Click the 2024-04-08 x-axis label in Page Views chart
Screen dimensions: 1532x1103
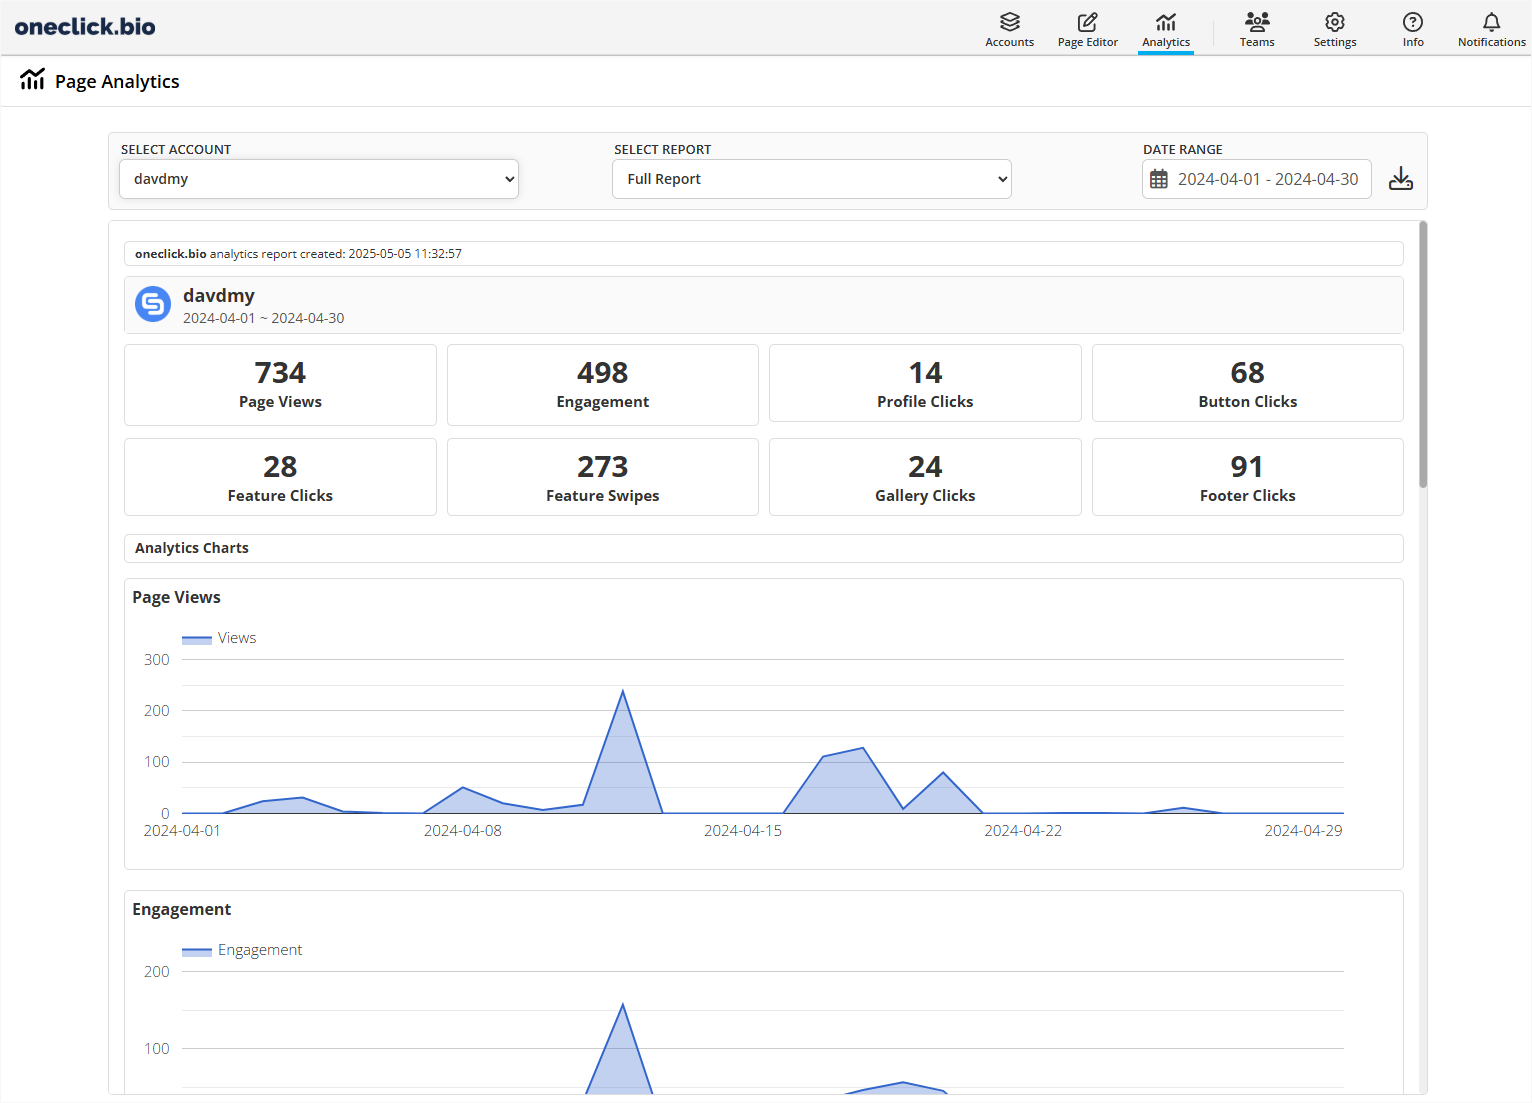click(x=463, y=831)
